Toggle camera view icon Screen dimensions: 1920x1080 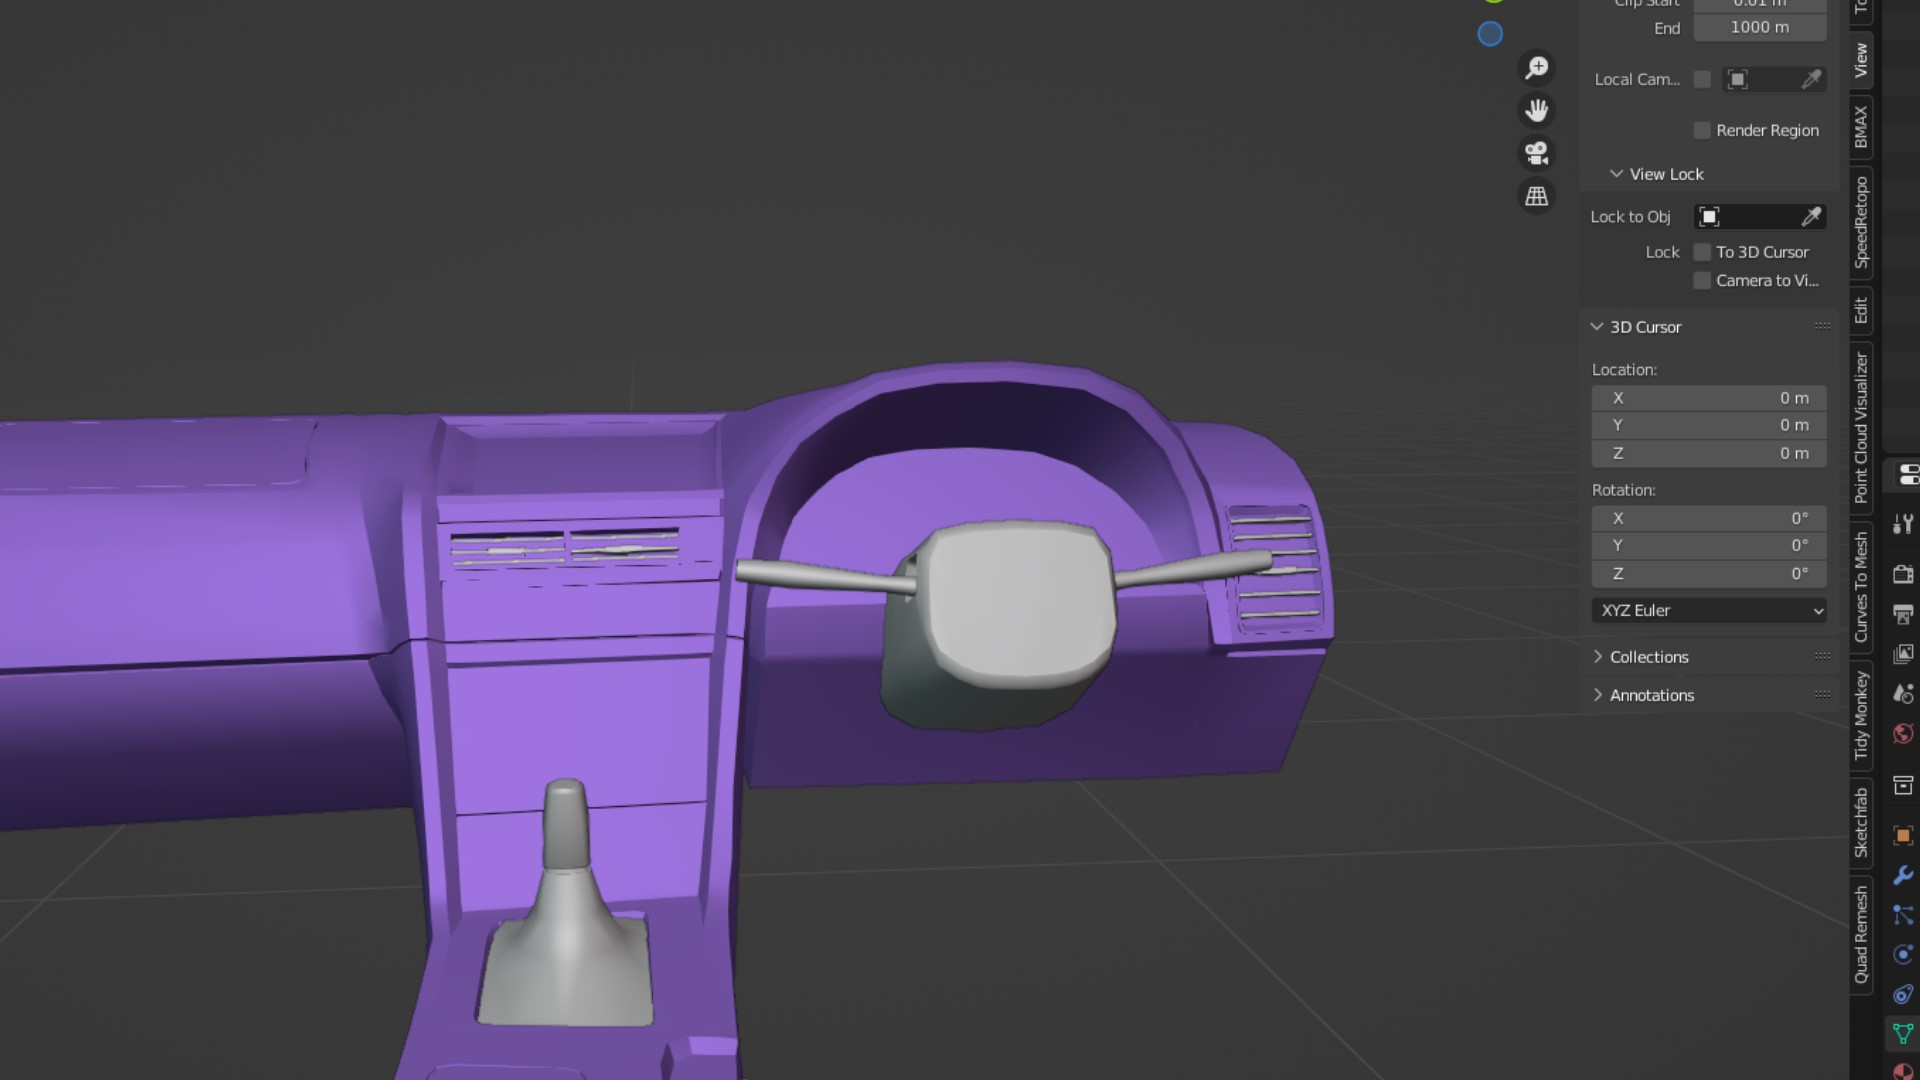(x=1537, y=154)
